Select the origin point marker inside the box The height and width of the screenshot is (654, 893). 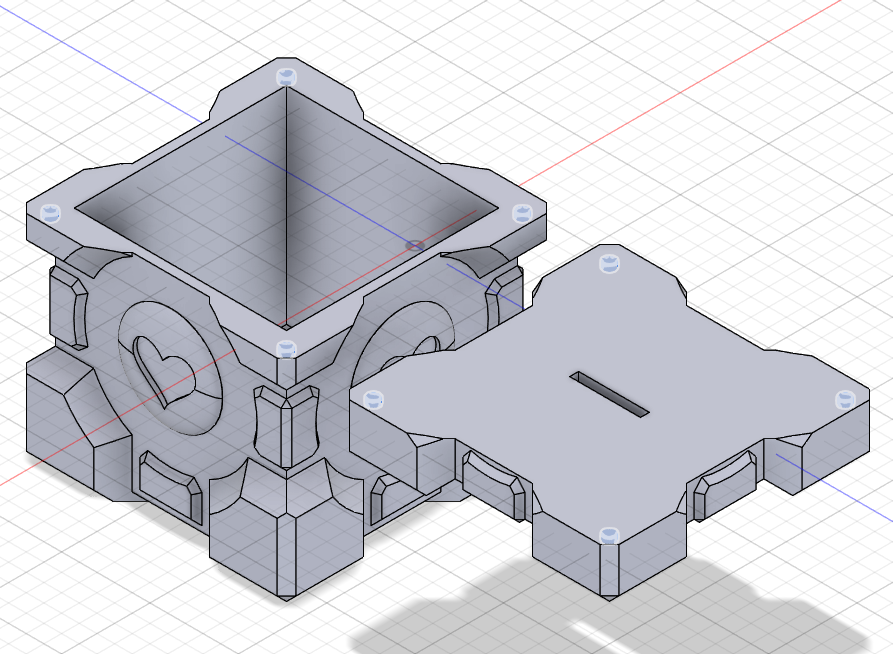[x=415, y=246]
